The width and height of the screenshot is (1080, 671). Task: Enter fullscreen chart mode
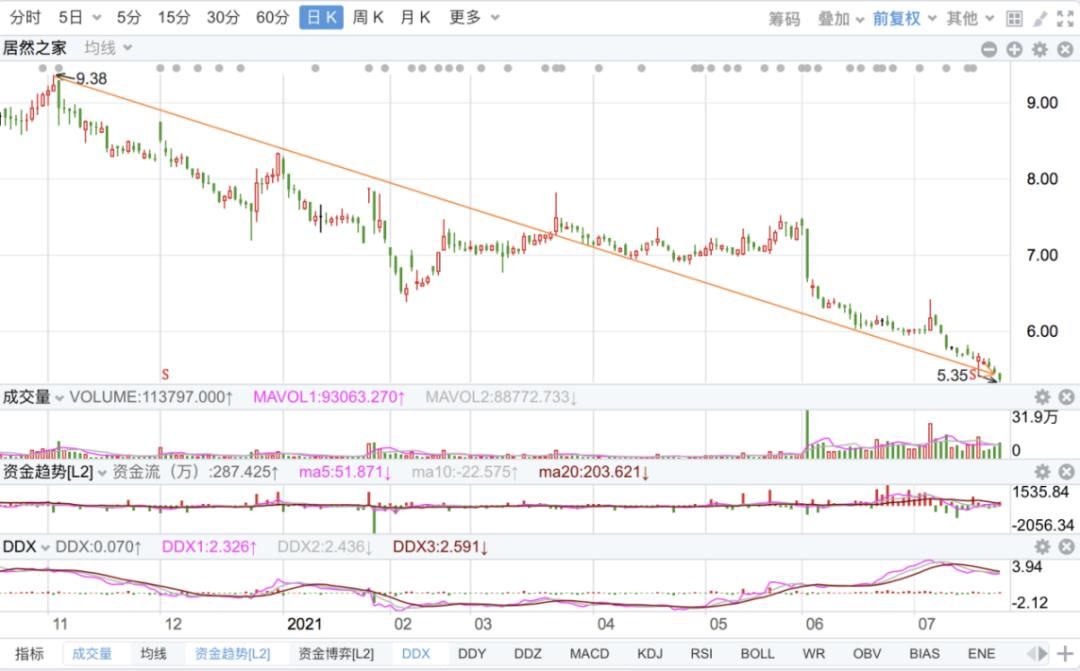1066,19
